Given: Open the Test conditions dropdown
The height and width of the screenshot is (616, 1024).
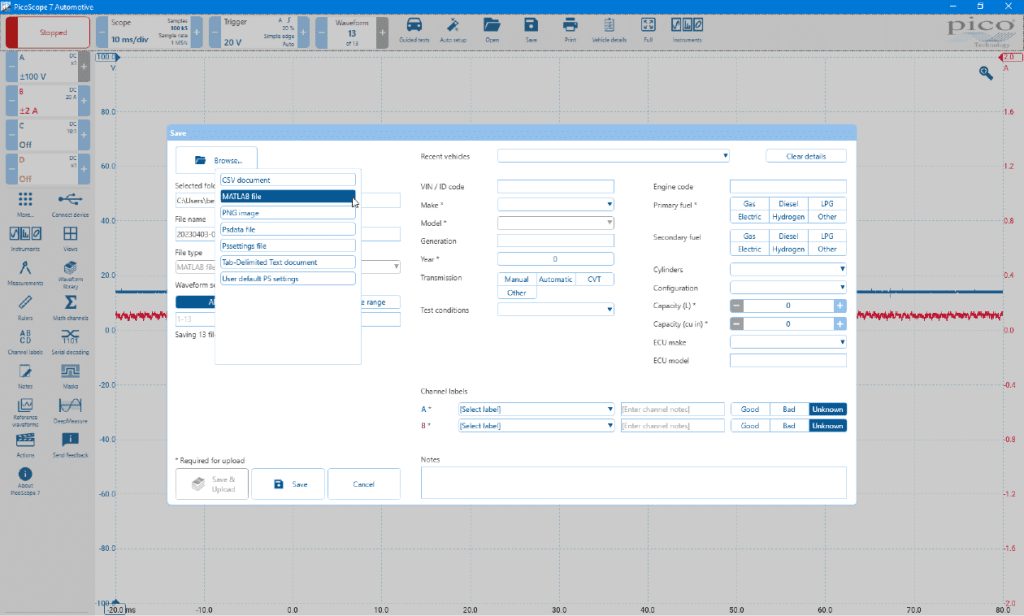Looking at the screenshot, I should tap(555, 310).
